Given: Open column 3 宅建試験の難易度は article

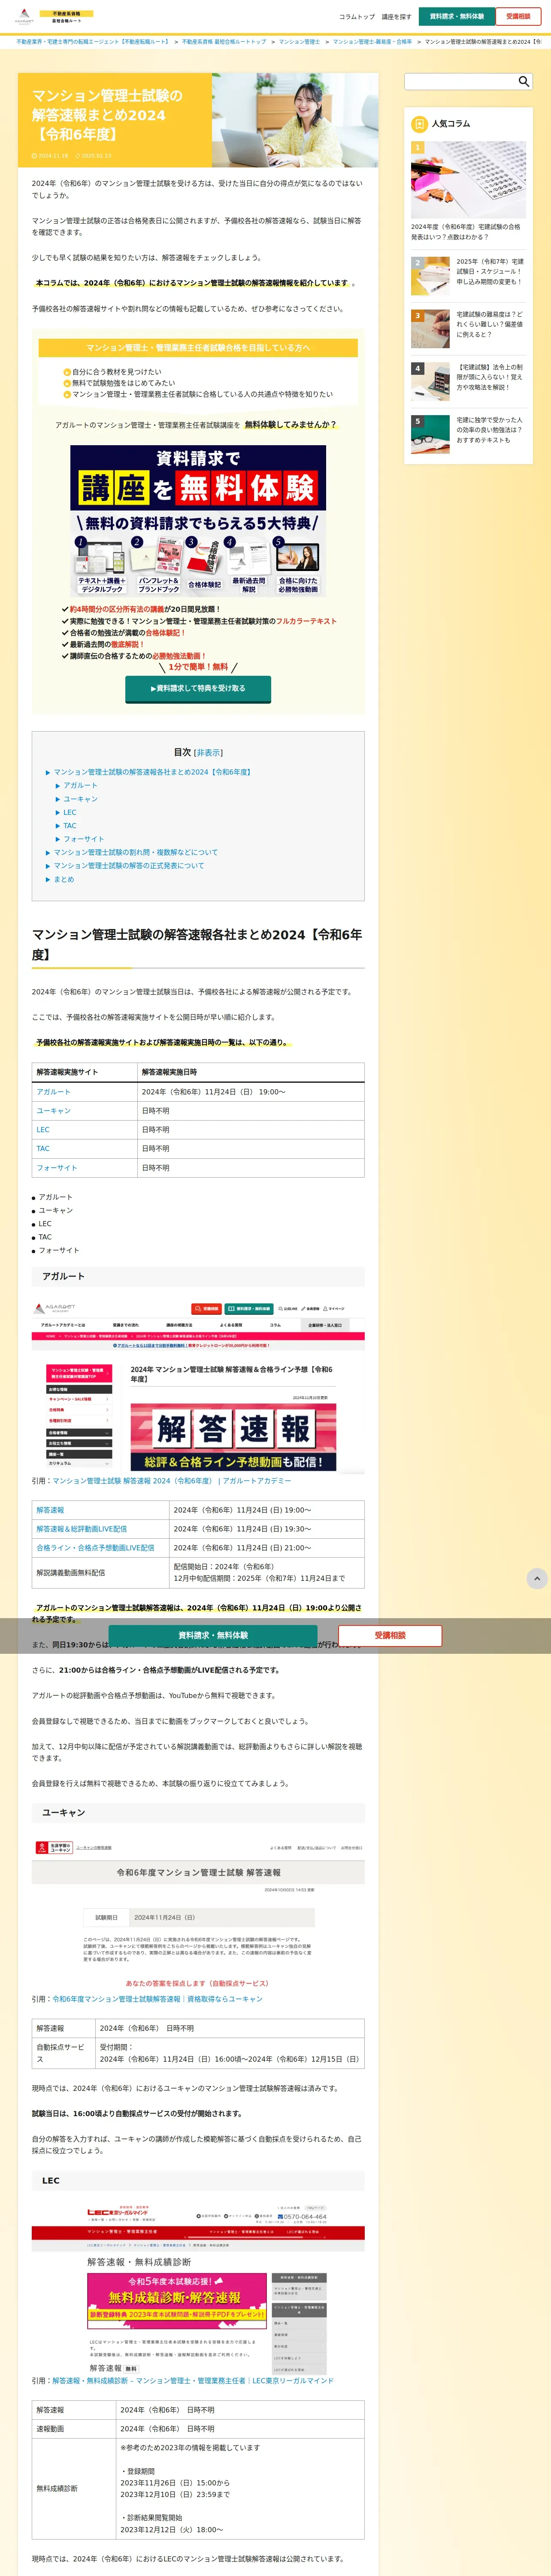Looking at the screenshot, I should 490,324.
